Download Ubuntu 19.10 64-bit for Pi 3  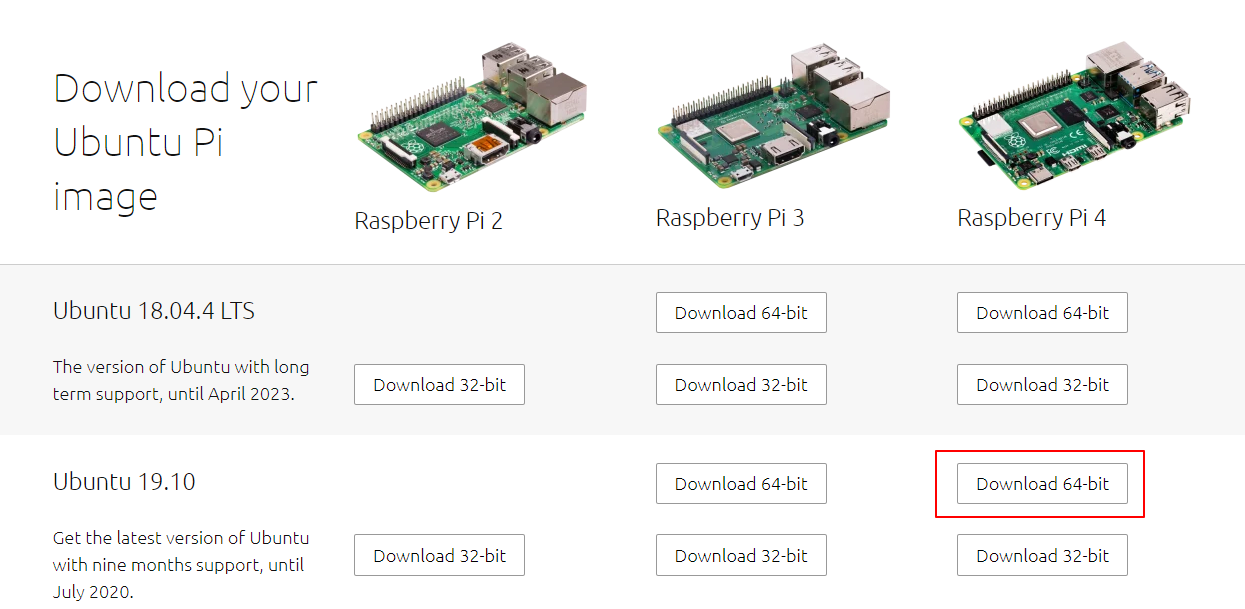click(741, 484)
